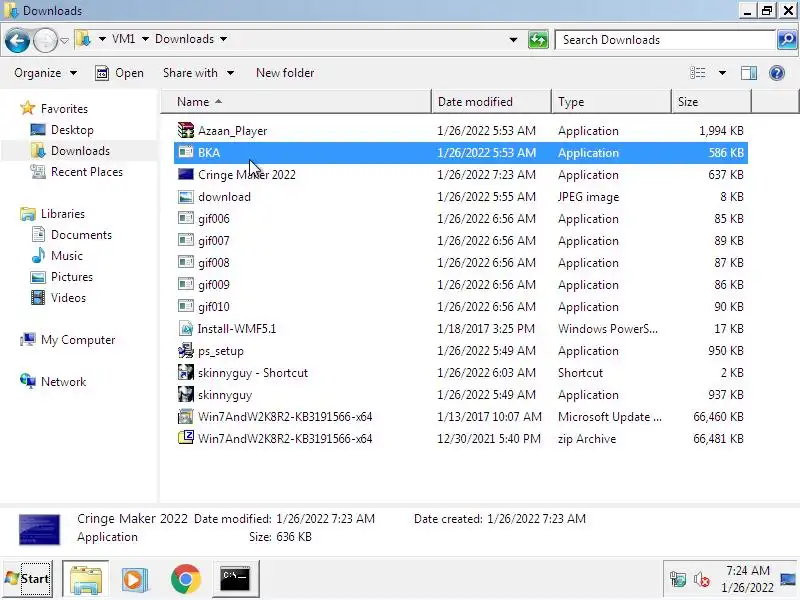Image resolution: width=800 pixels, height=600 pixels.
Task: Select the gif009 application icon
Action: click(186, 284)
